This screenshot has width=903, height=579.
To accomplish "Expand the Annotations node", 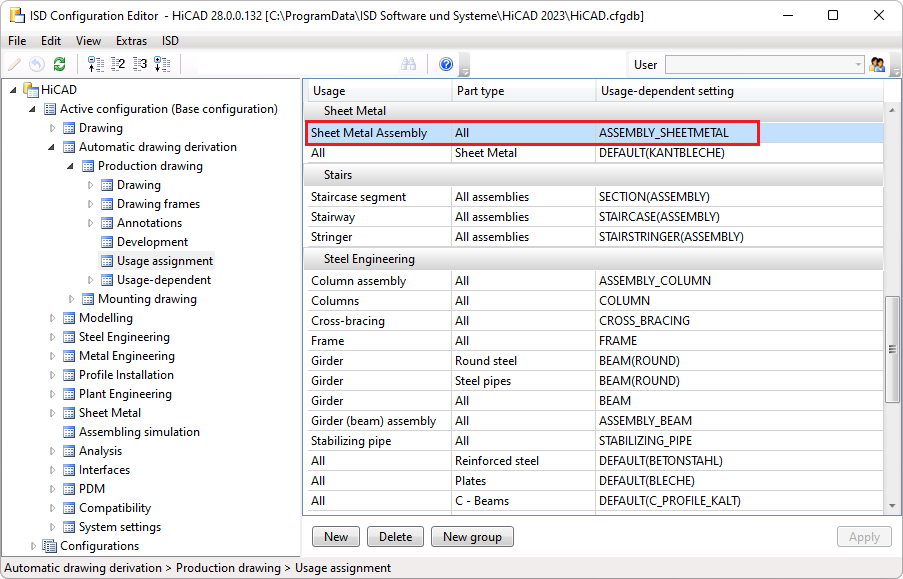I will pyautogui.click(x=90, y=223).
